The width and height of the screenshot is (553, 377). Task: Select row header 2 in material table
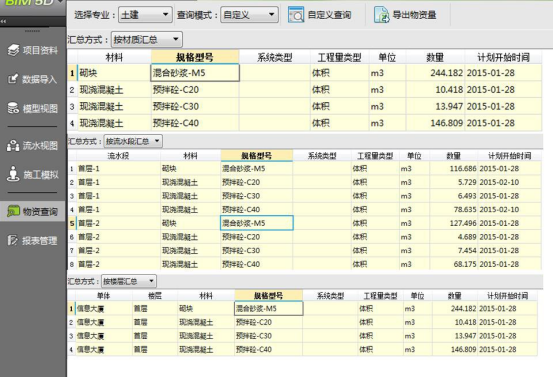click(x=72, y=90)
